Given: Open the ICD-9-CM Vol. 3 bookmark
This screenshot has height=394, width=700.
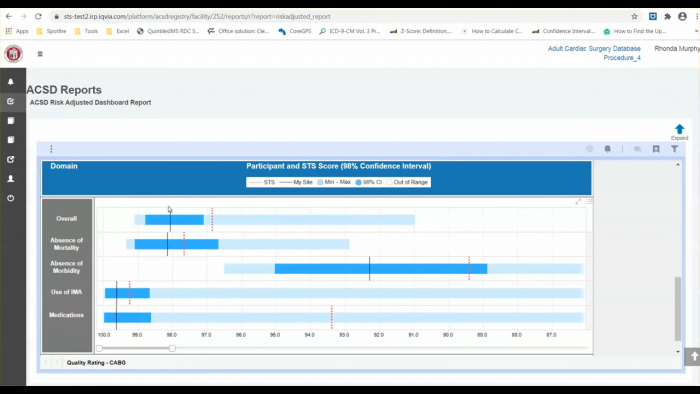Looking at the screenshot, I should tap(350, 31).
